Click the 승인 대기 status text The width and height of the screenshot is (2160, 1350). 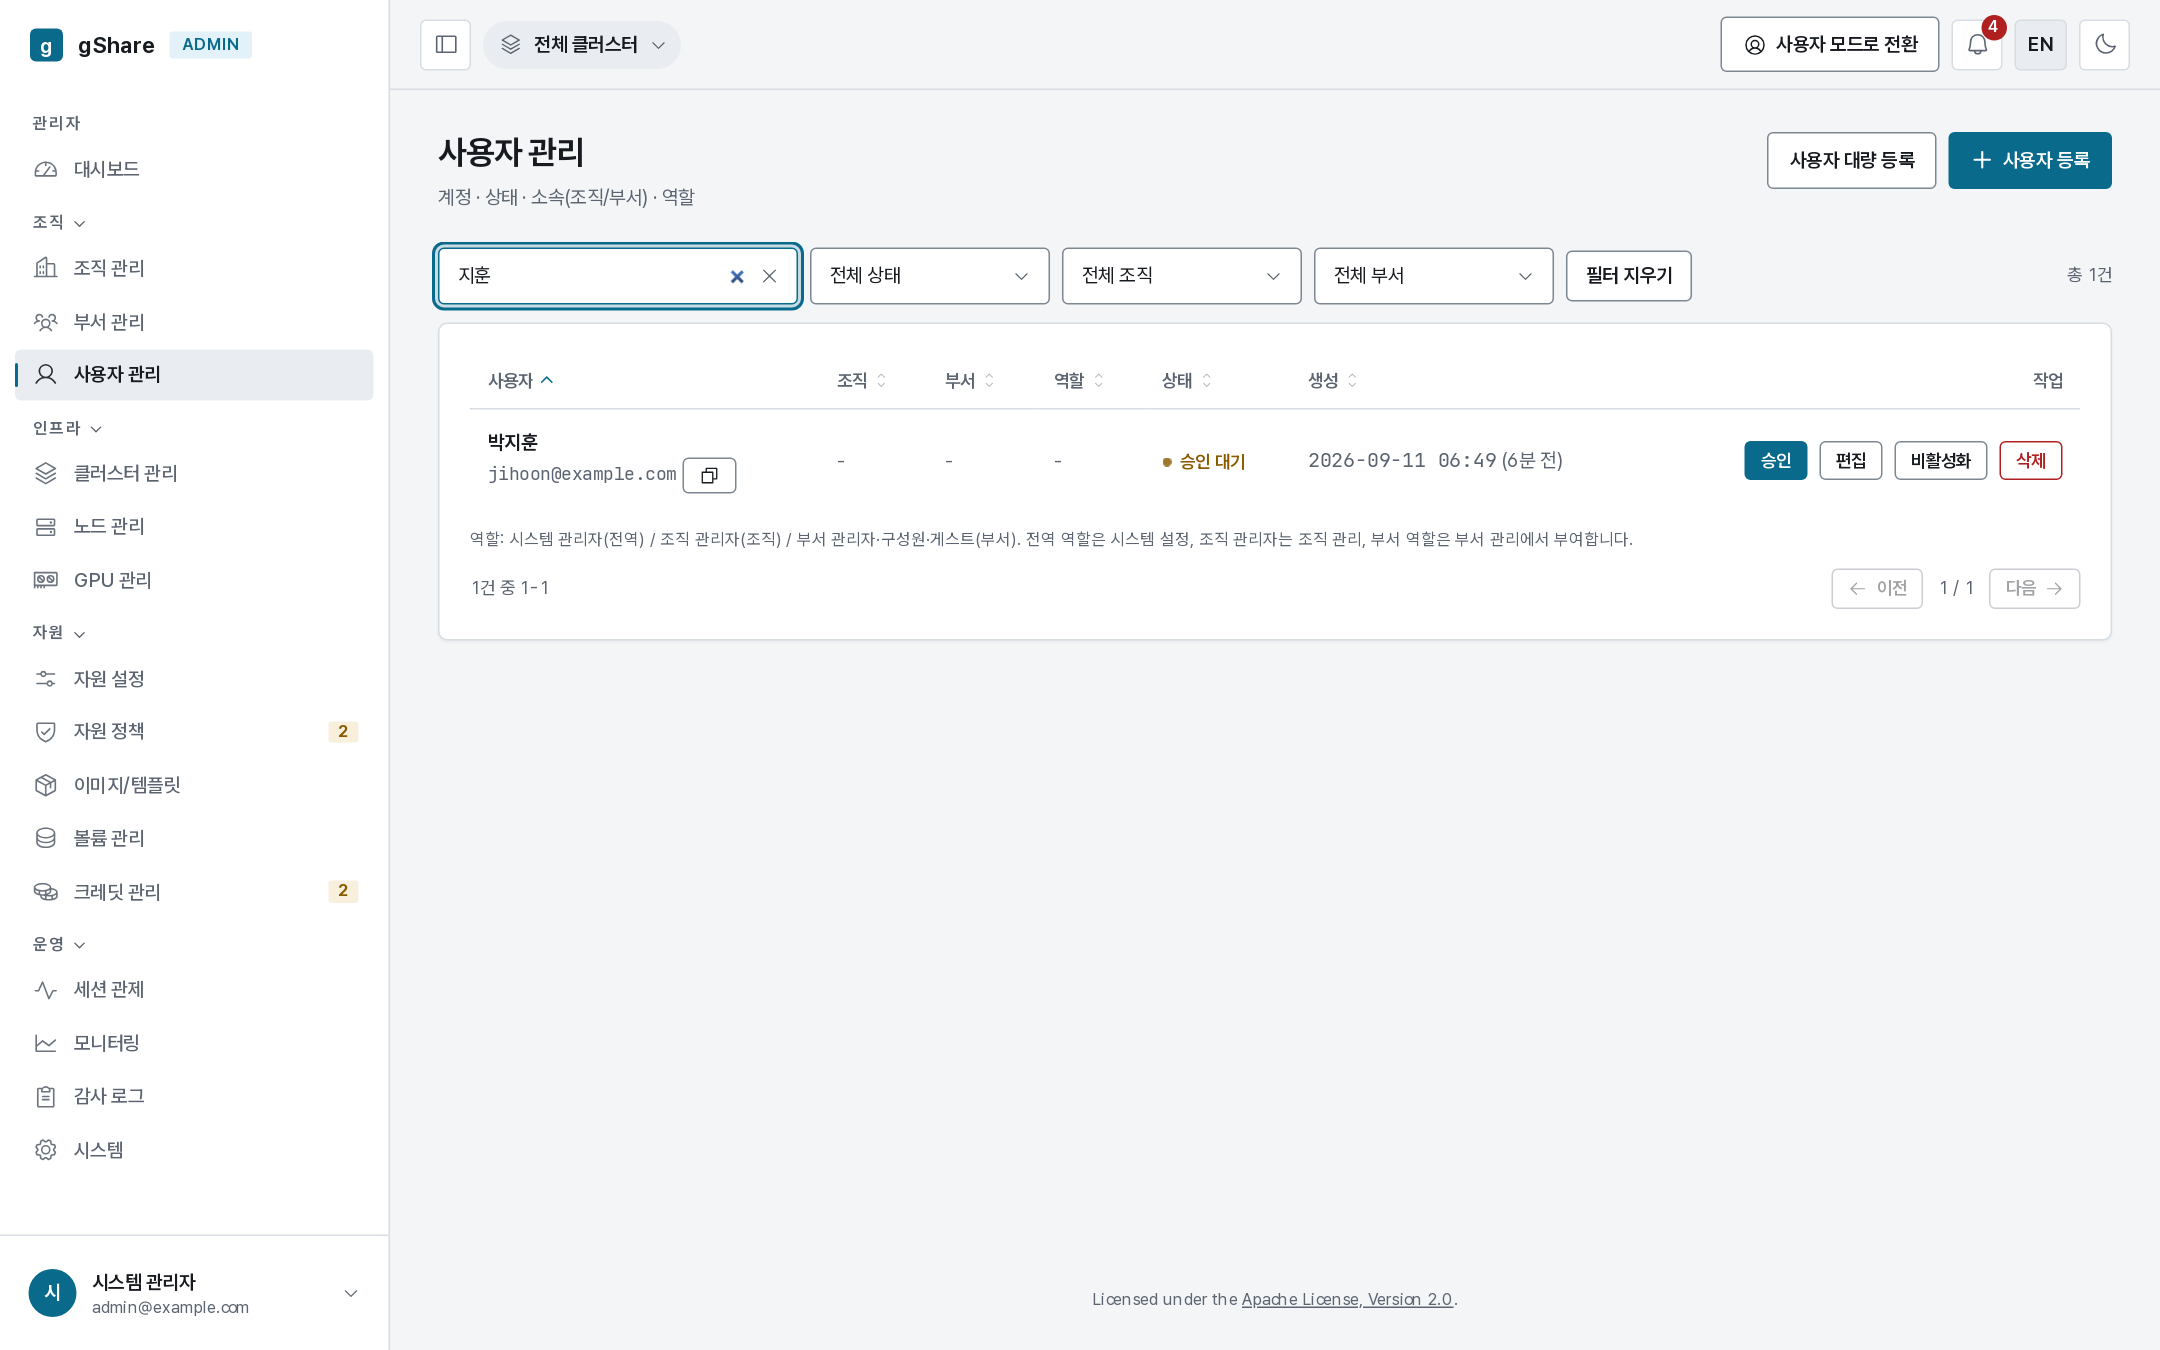coord(1212,462)
